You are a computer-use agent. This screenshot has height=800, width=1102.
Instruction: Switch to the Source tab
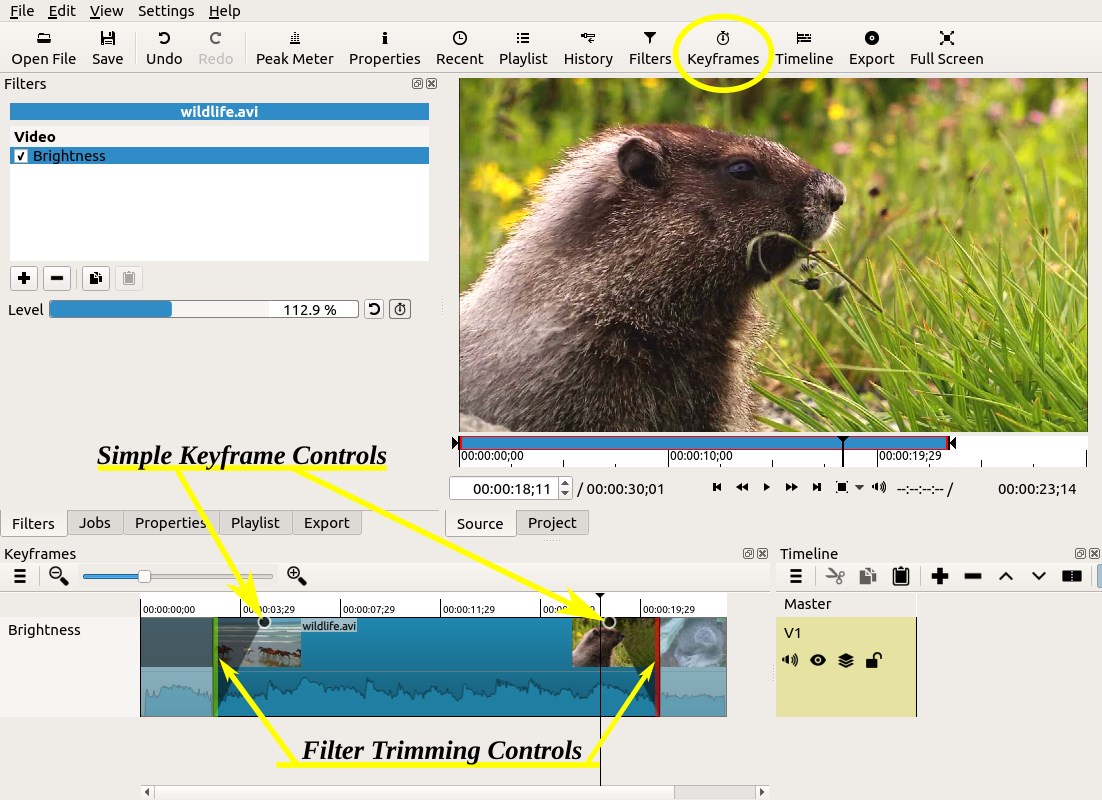point(479,523)
